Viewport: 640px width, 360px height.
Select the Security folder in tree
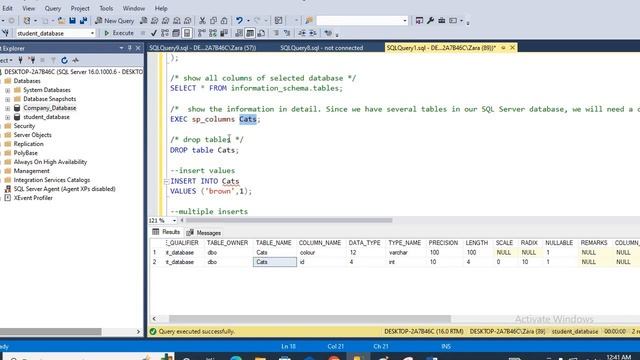(x=24, y=126)
